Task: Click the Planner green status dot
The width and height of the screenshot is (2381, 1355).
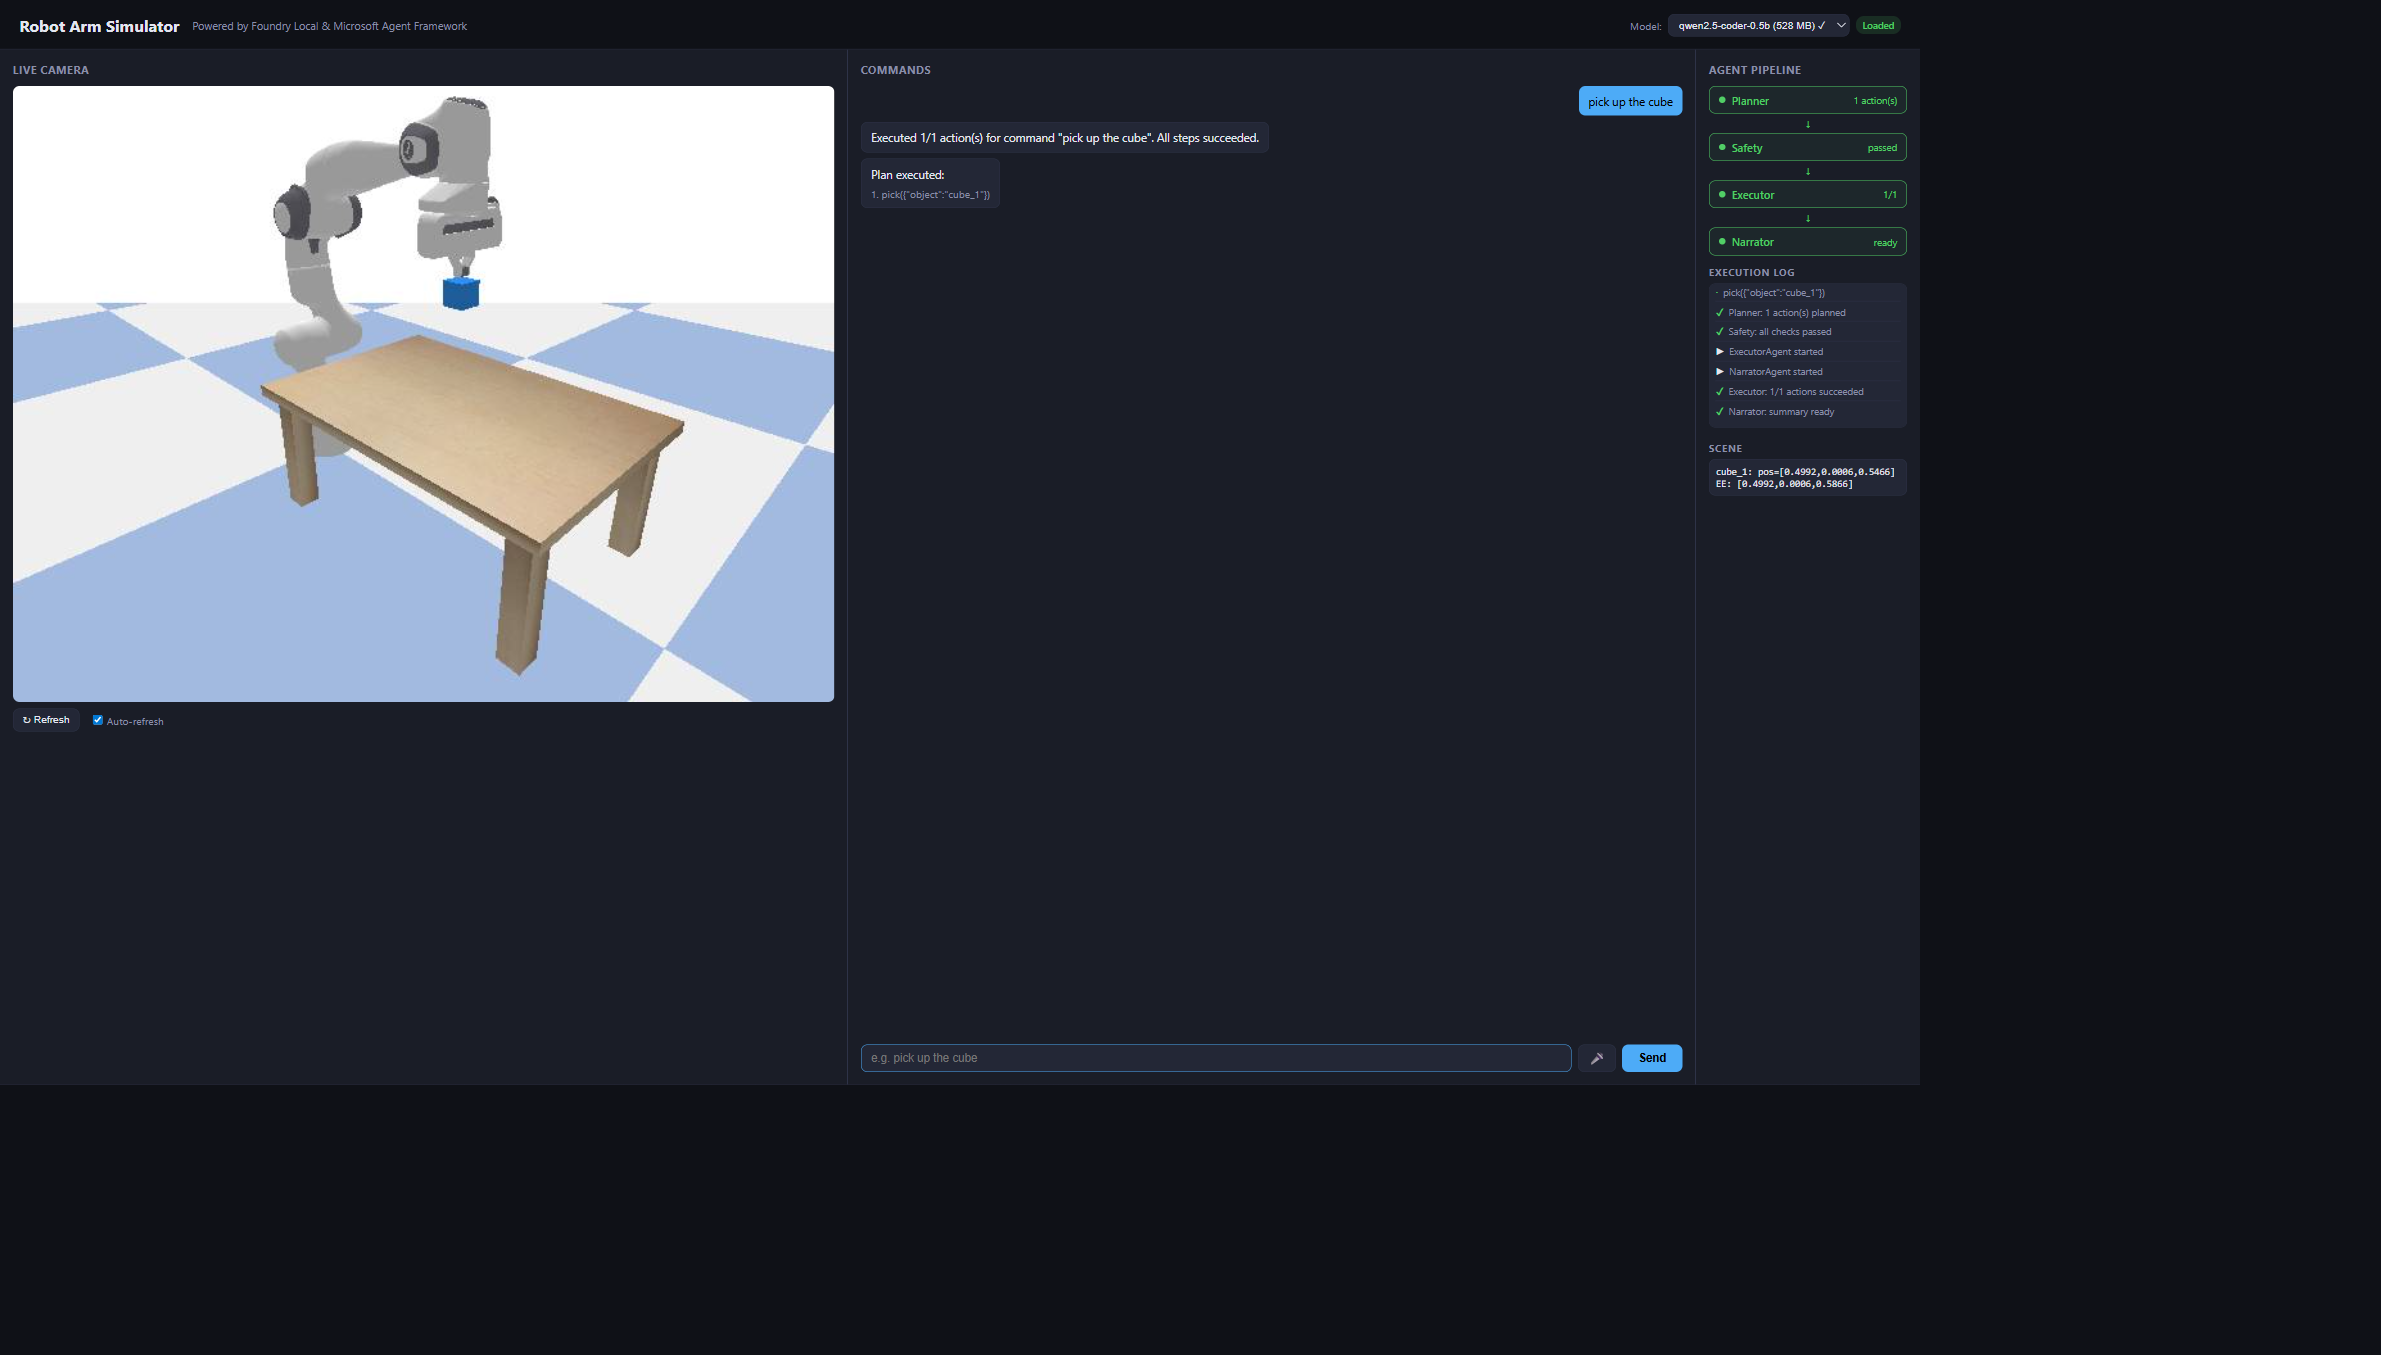Action: point(1722,101)
